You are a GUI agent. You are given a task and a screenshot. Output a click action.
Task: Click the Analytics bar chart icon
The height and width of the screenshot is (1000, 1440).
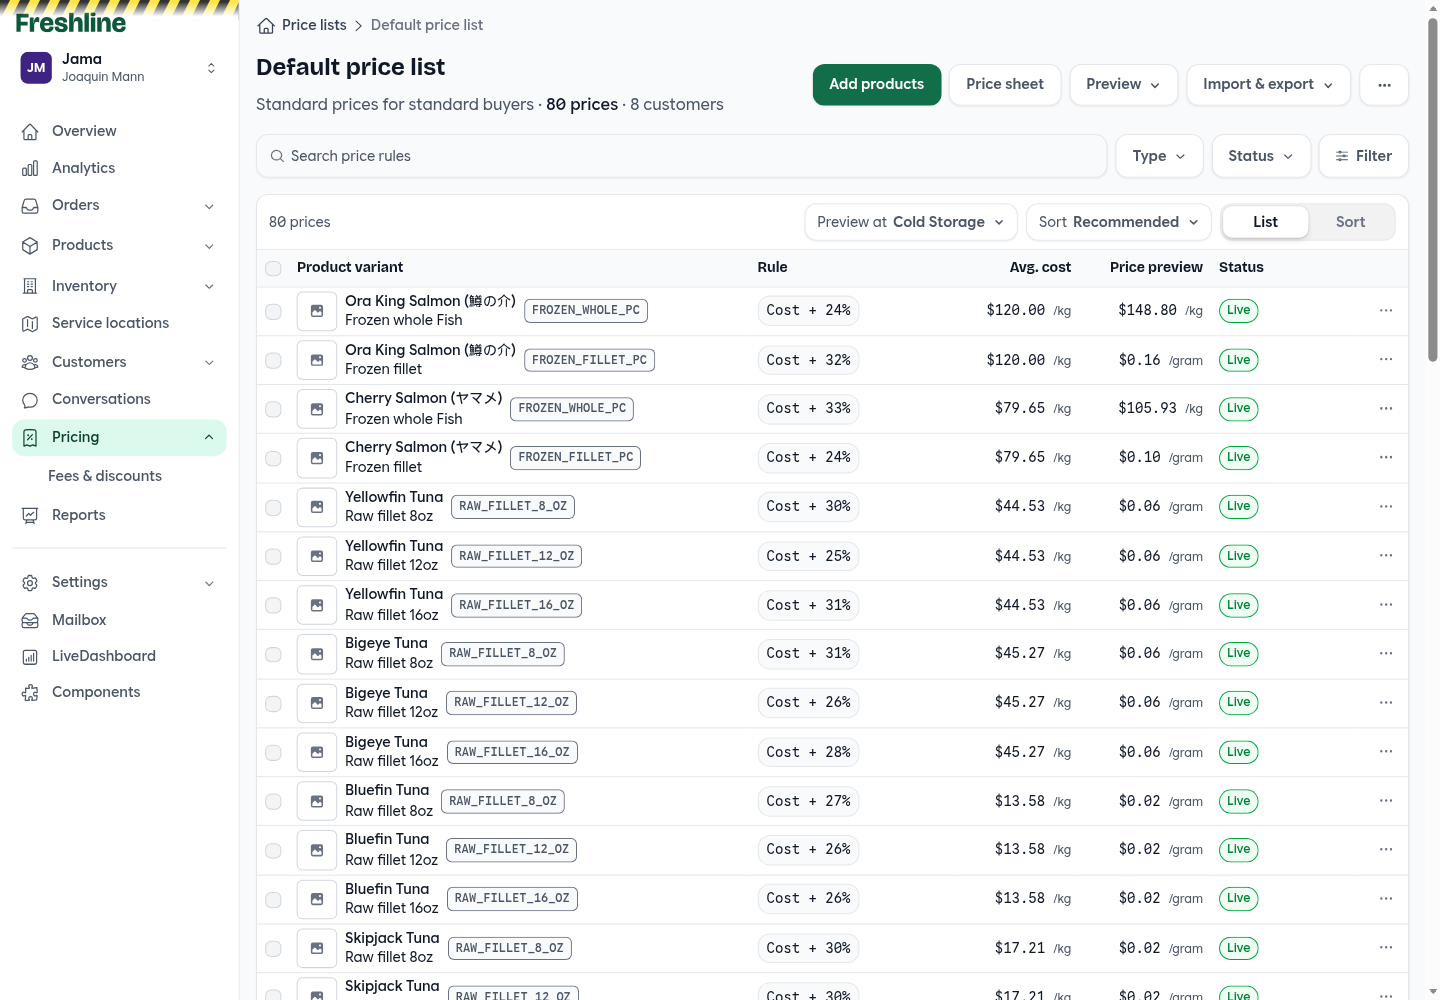pyautogui.click(x=30, y=168)
